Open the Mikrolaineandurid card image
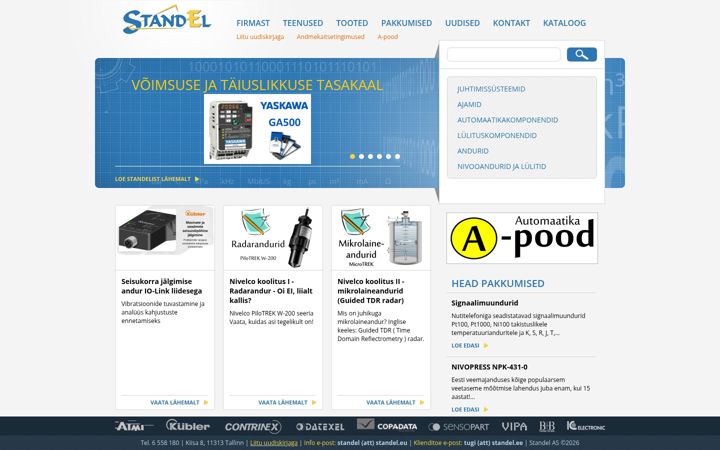Viewport: 720px width, 450px height. click(381, 238)
